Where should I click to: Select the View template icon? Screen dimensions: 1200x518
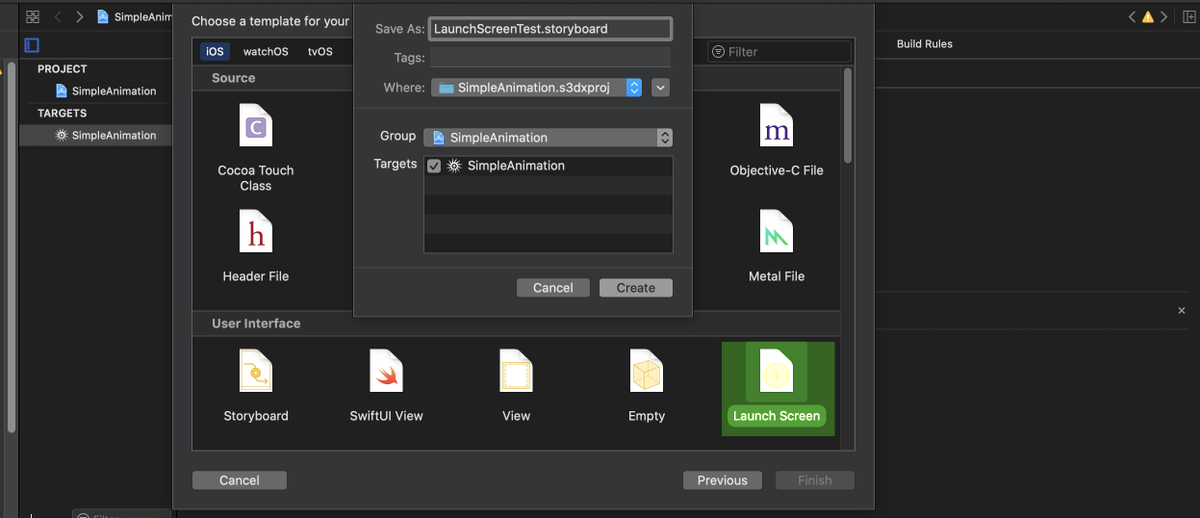point(516,372)
